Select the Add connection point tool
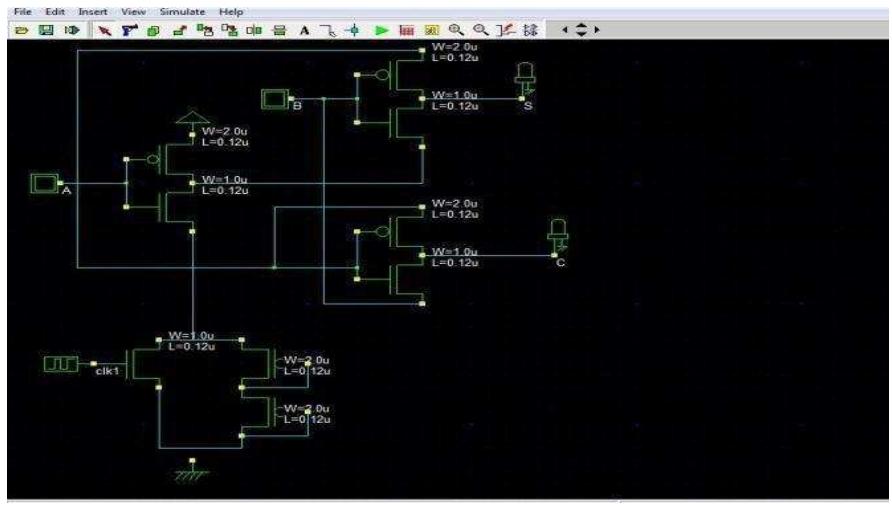This screenshot has width=892, height=507. click(x=353, y=30)
